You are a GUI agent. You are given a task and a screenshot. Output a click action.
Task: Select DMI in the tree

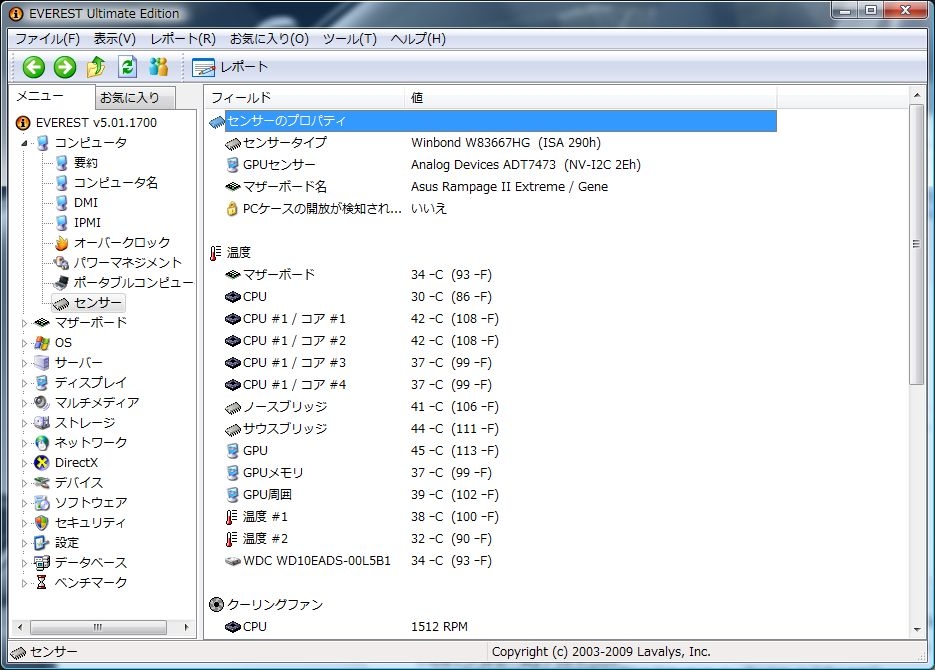click(86, 203)
